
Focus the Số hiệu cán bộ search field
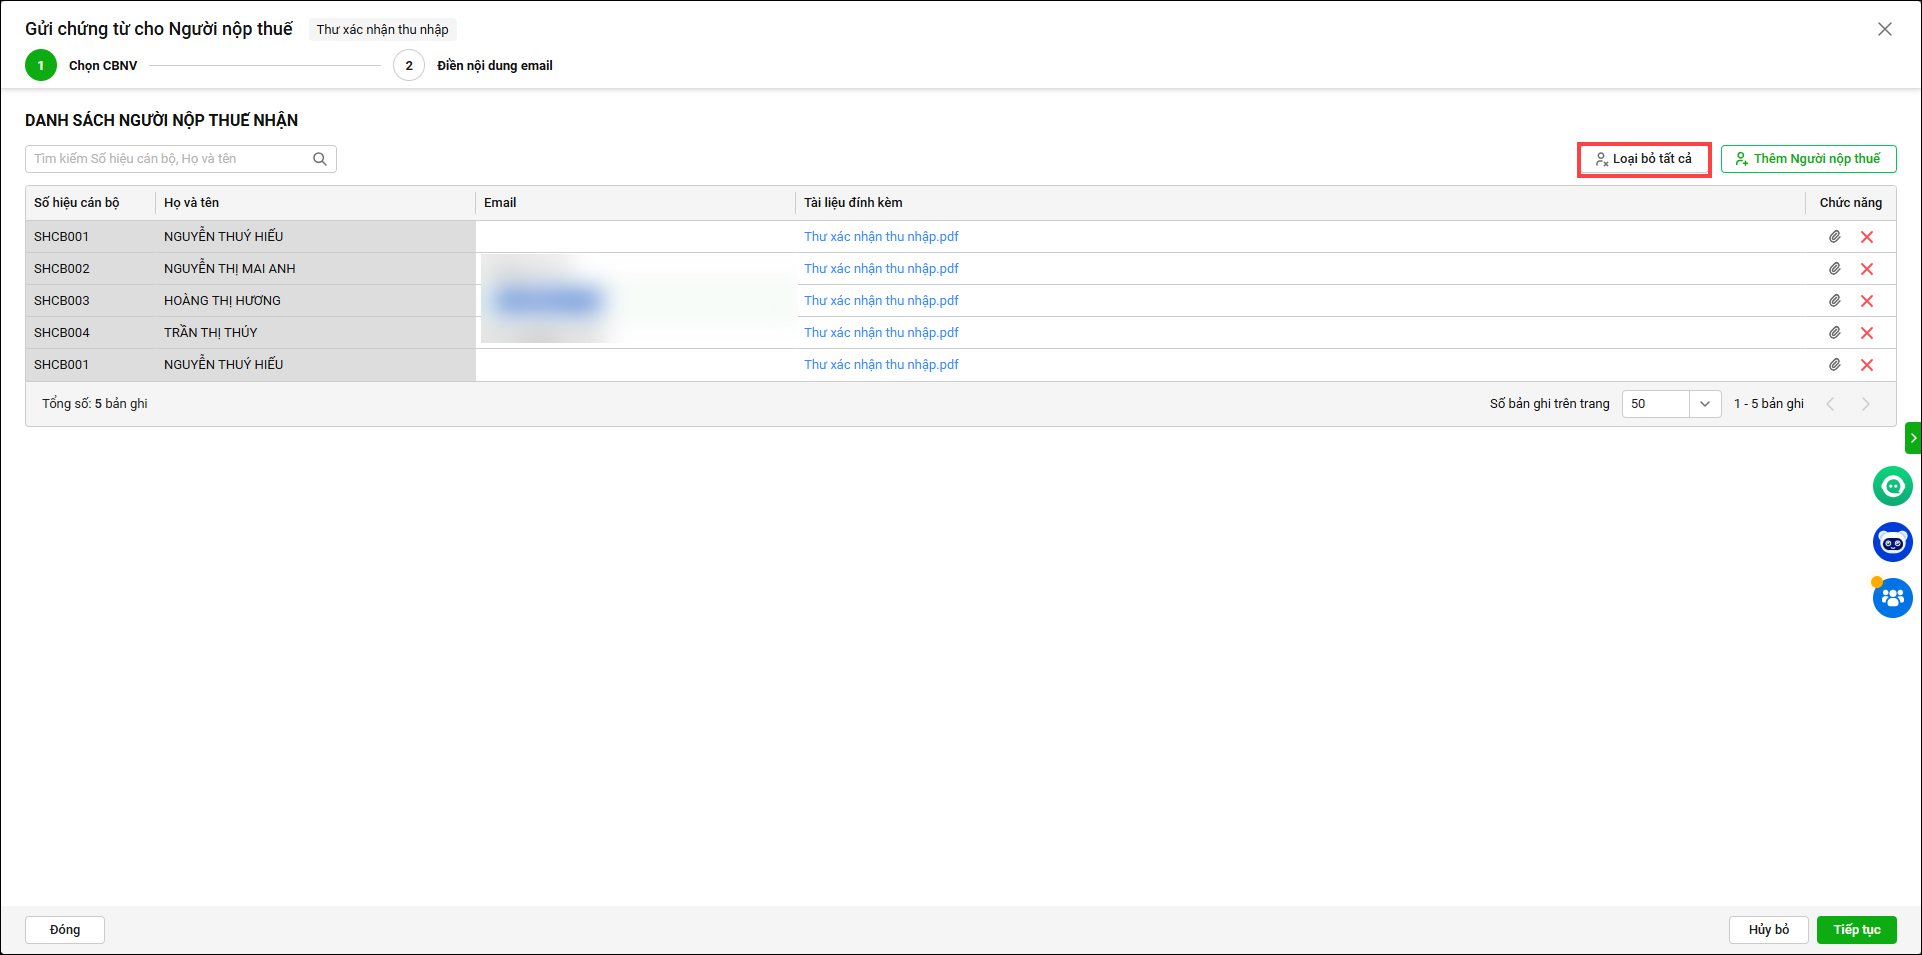tap(170, 159)
